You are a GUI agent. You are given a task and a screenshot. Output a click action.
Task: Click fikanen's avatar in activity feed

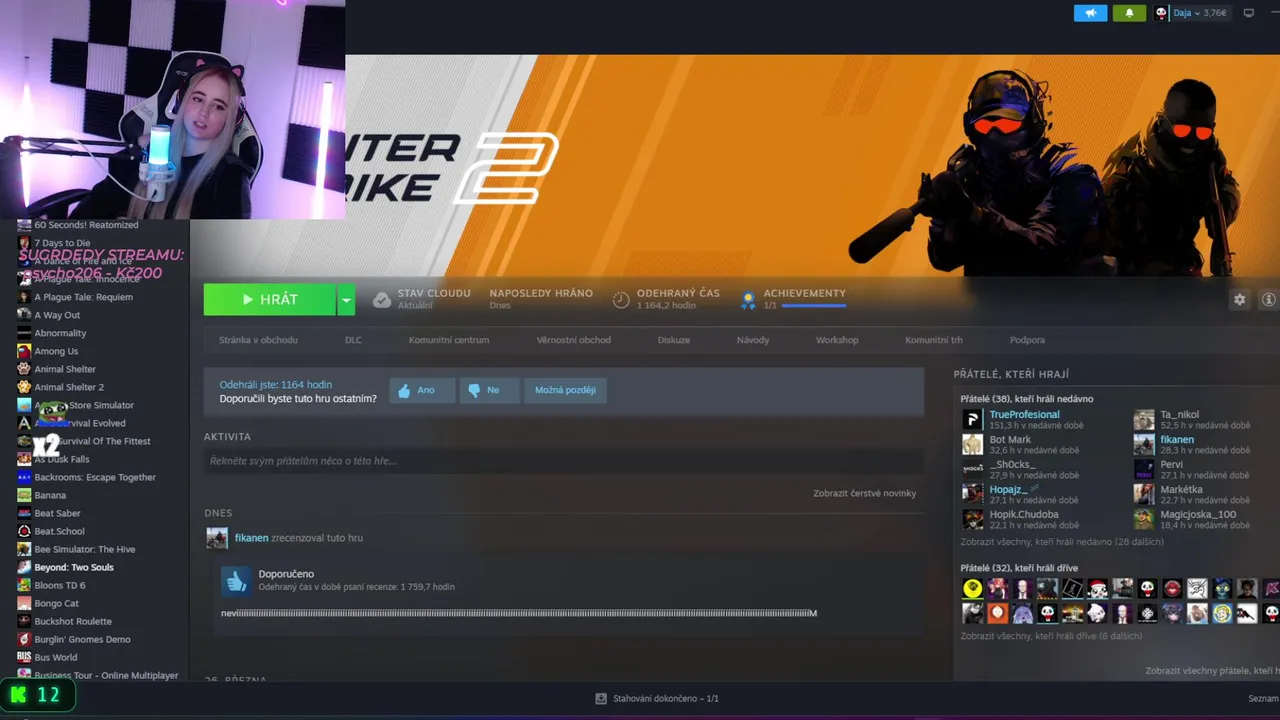(x=217, y=538)
